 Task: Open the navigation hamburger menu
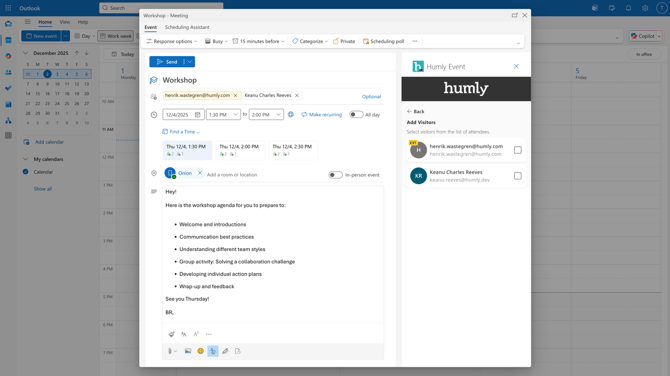[x=27, y=22]
